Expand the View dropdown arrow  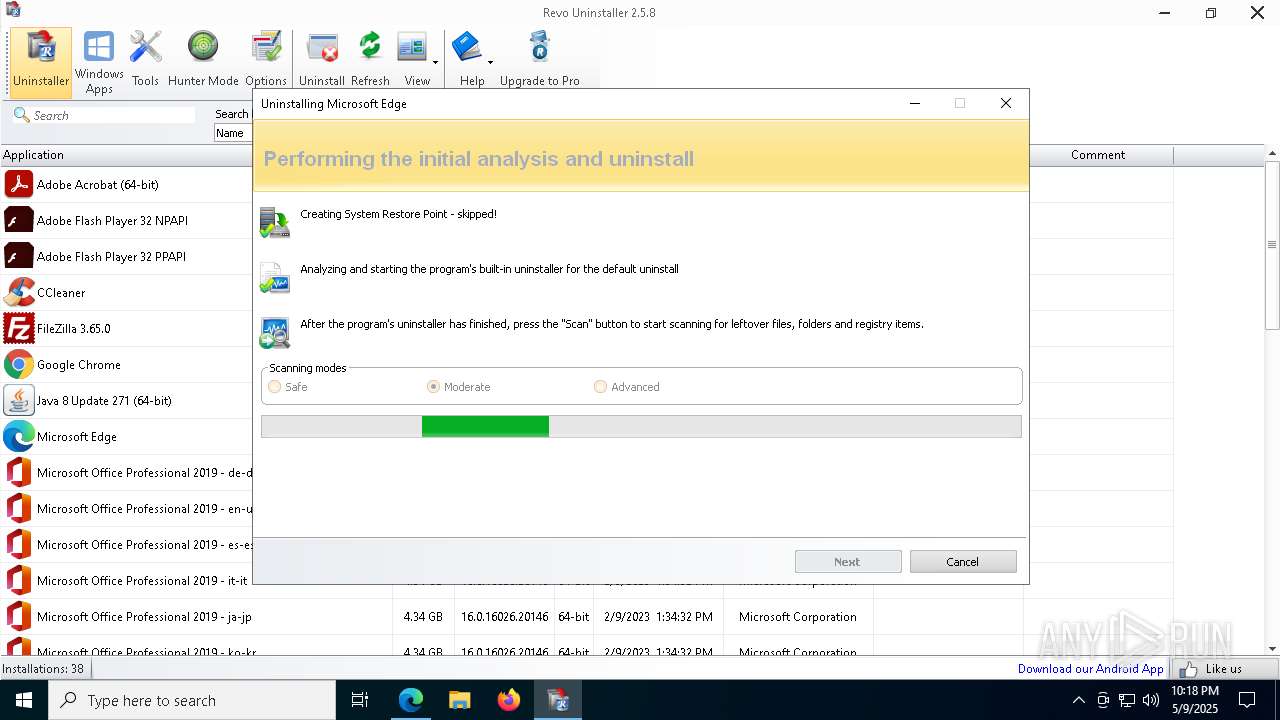click(x=436, y=63)
